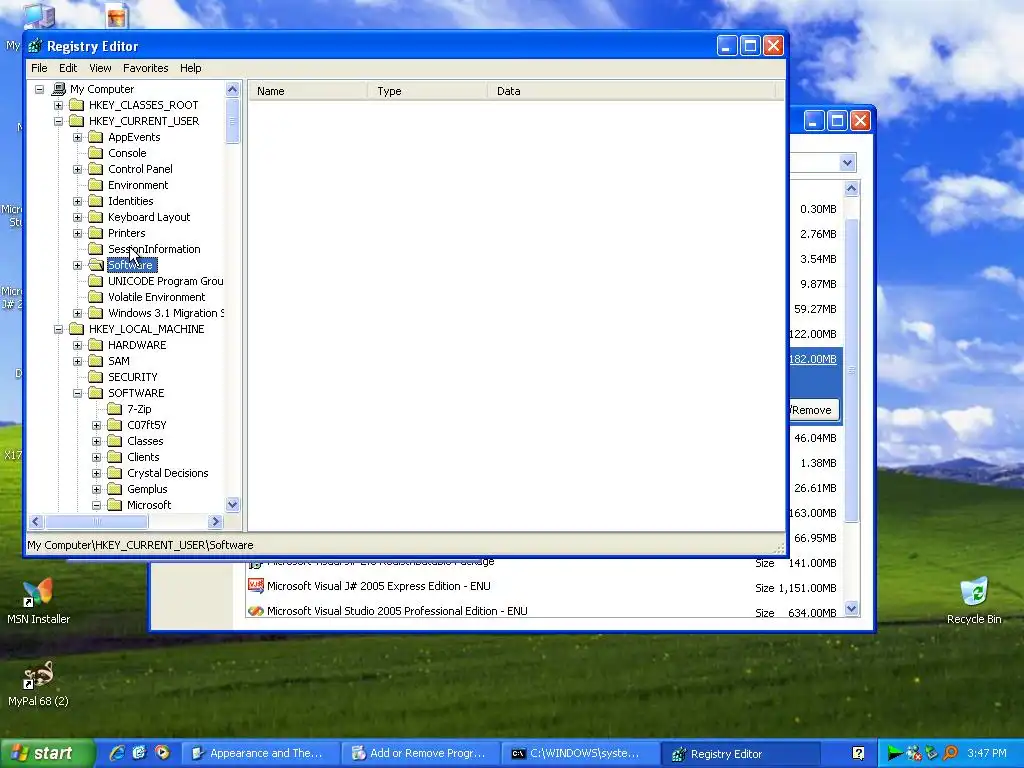This screenshot has height=768, width=1024.
Task: Select the Classes key
Action: pos(145,441)
